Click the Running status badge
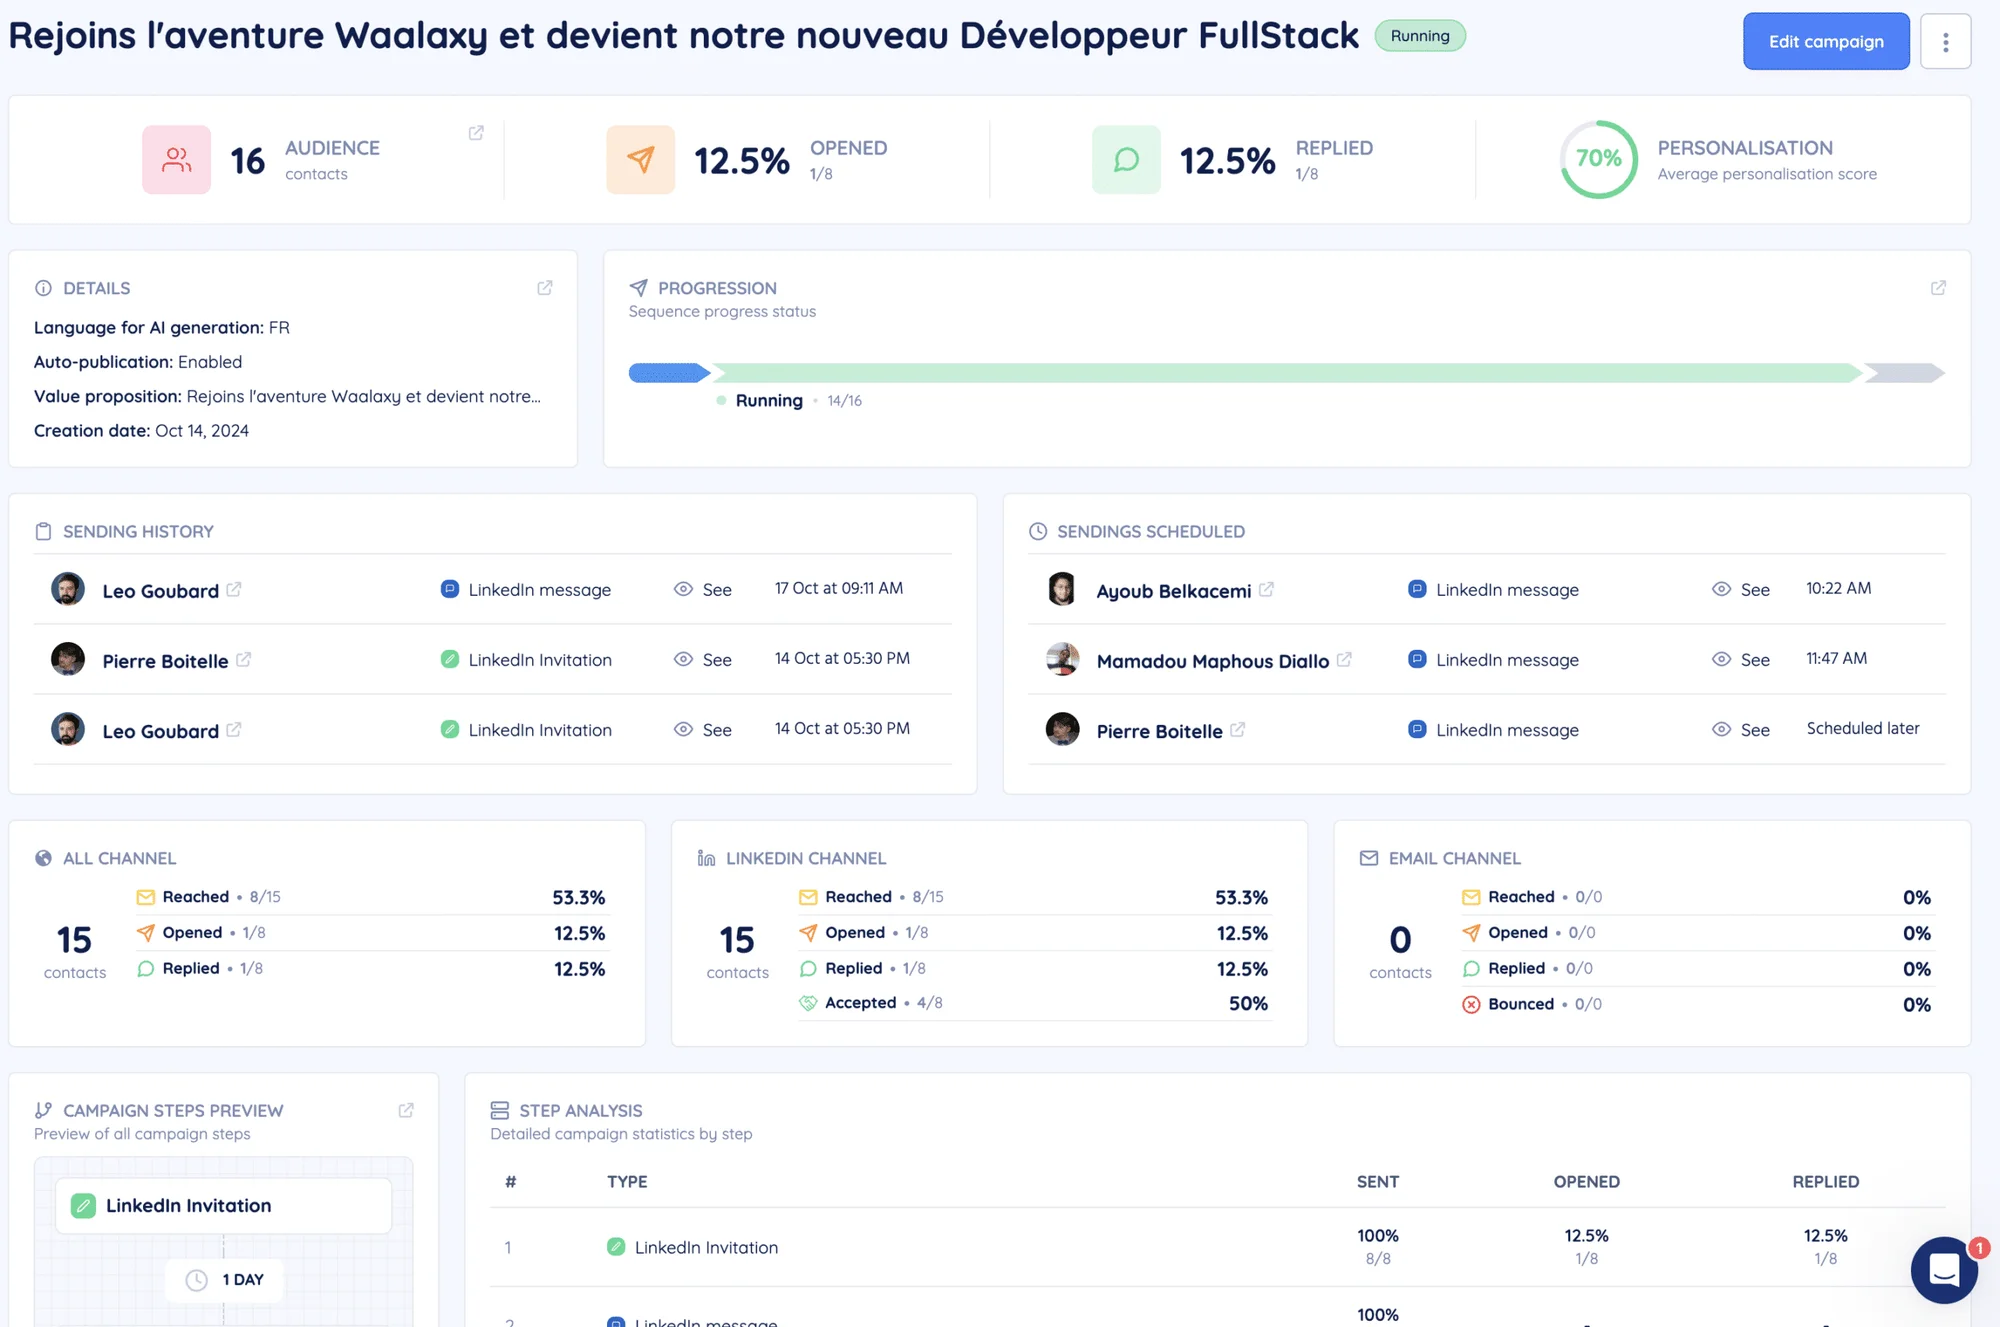The height and width of the screenshot is (1327, 2000). (1420, 36)
